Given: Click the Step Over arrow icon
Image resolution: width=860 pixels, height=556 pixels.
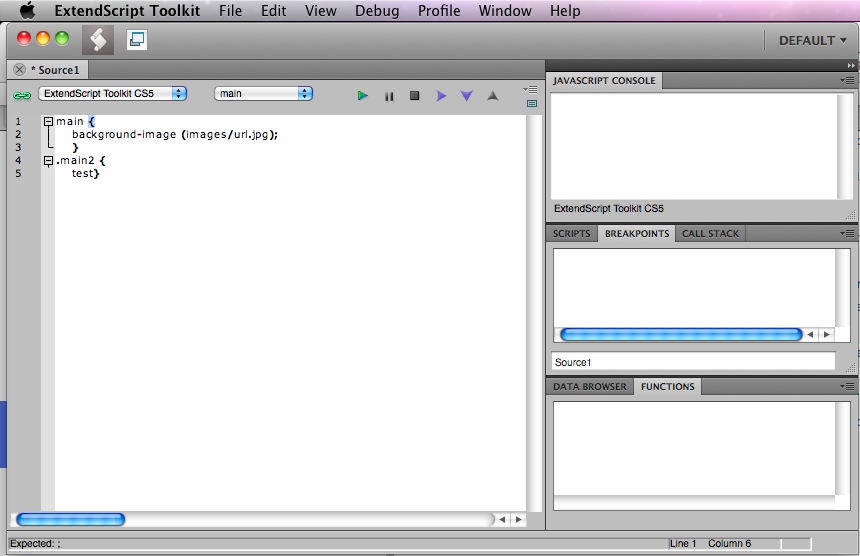Looking at the screenshot, I should click(x=441, y=96).
